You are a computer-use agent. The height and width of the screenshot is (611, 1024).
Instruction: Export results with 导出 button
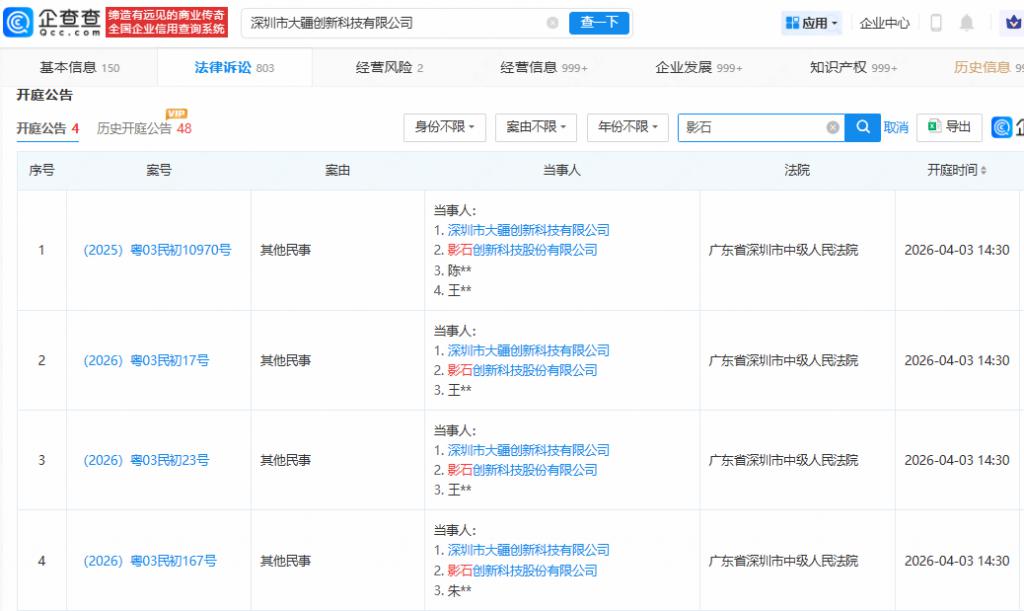pos(949,127)
